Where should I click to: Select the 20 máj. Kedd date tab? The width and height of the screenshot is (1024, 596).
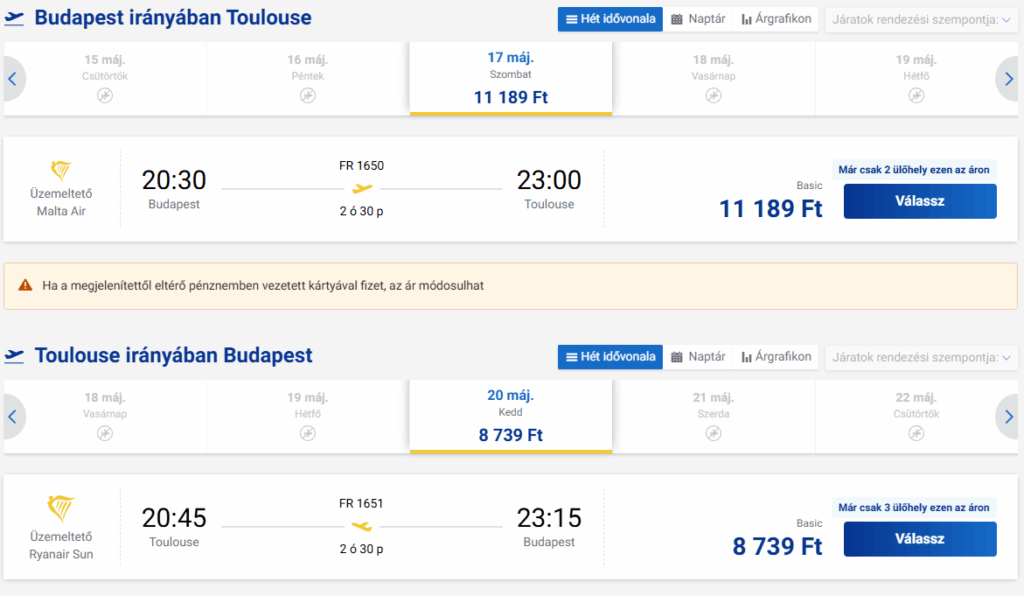[511, 416]
